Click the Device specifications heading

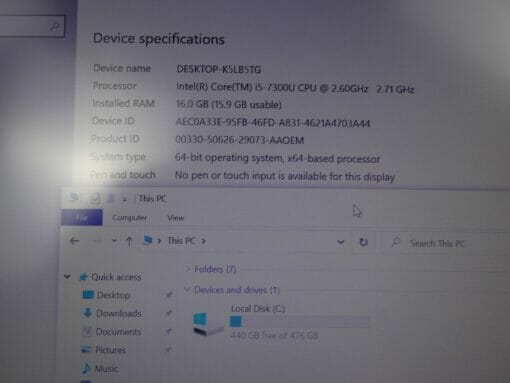(159, 39)
